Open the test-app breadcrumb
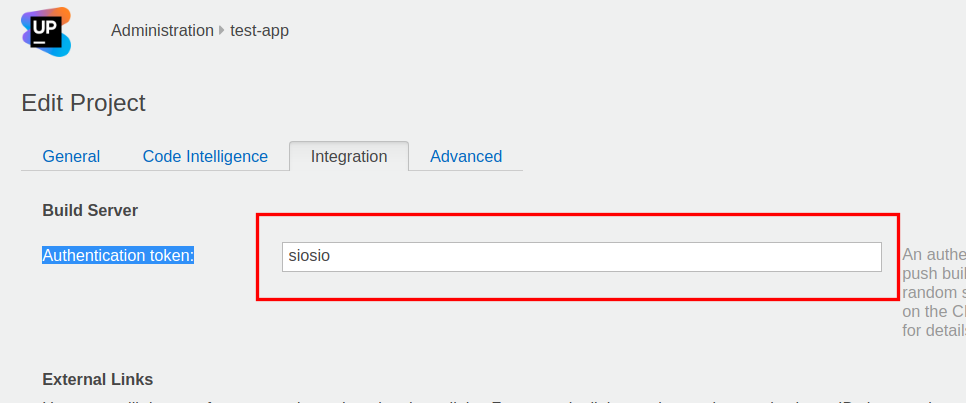966x403 pixels. 259,30
